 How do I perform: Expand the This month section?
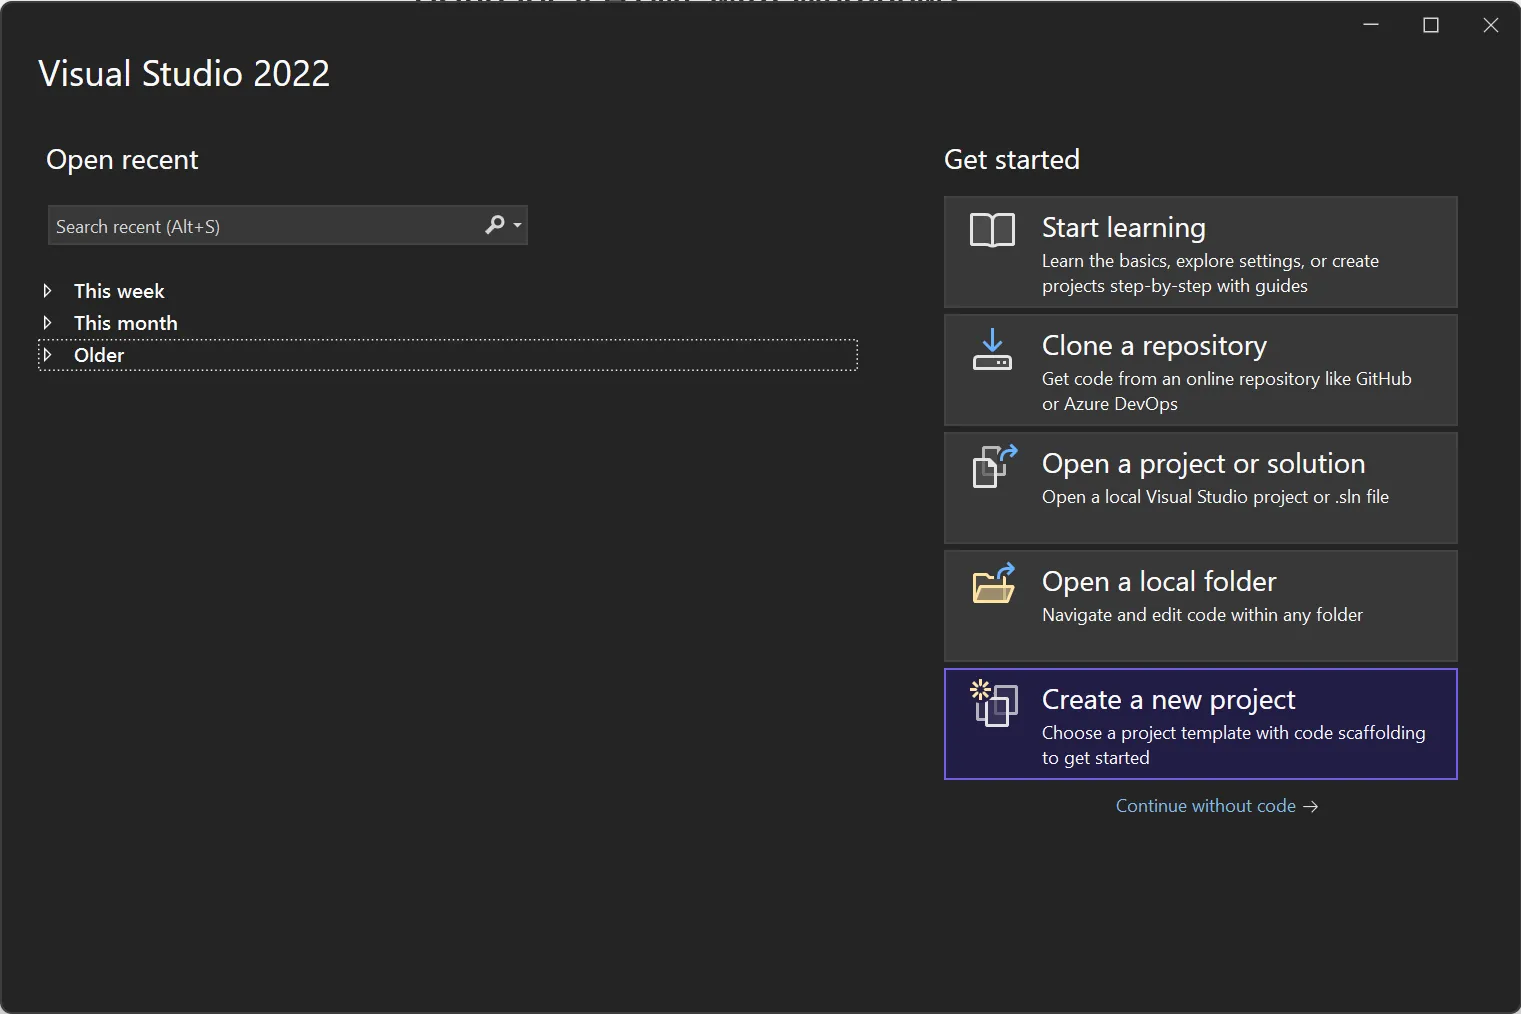pyautogui.click(x=48, y=322)
